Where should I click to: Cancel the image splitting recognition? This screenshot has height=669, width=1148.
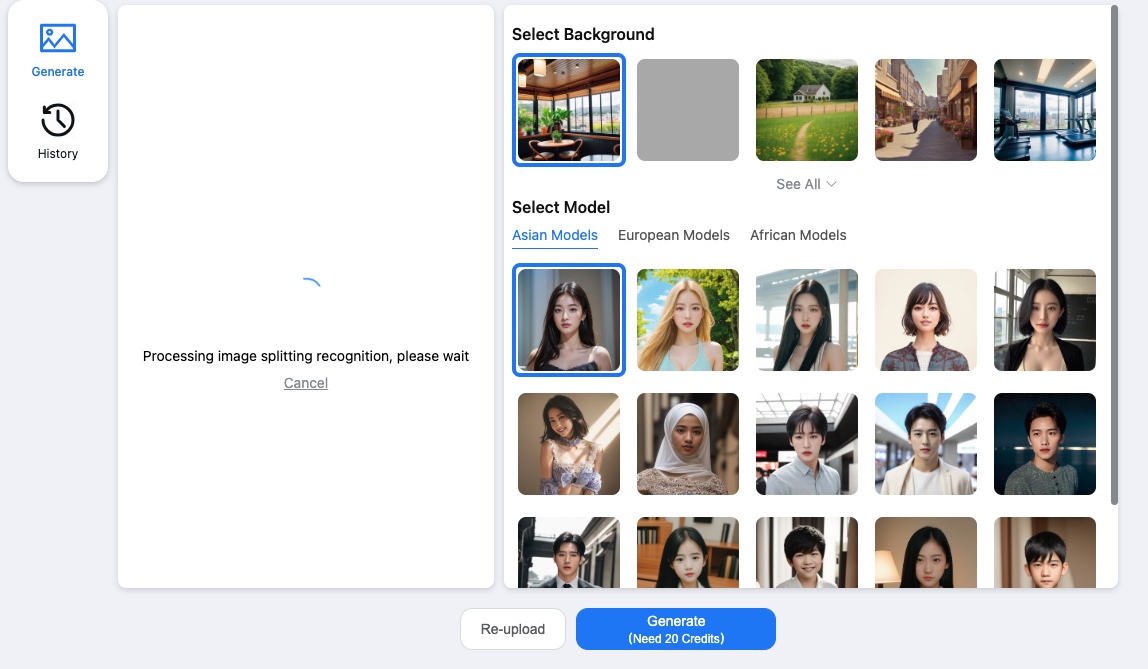point(306,384)
